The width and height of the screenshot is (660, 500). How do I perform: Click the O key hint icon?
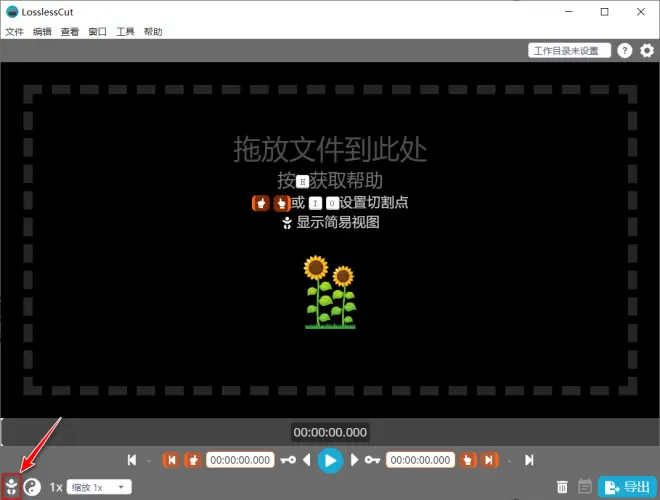point(332,204)
